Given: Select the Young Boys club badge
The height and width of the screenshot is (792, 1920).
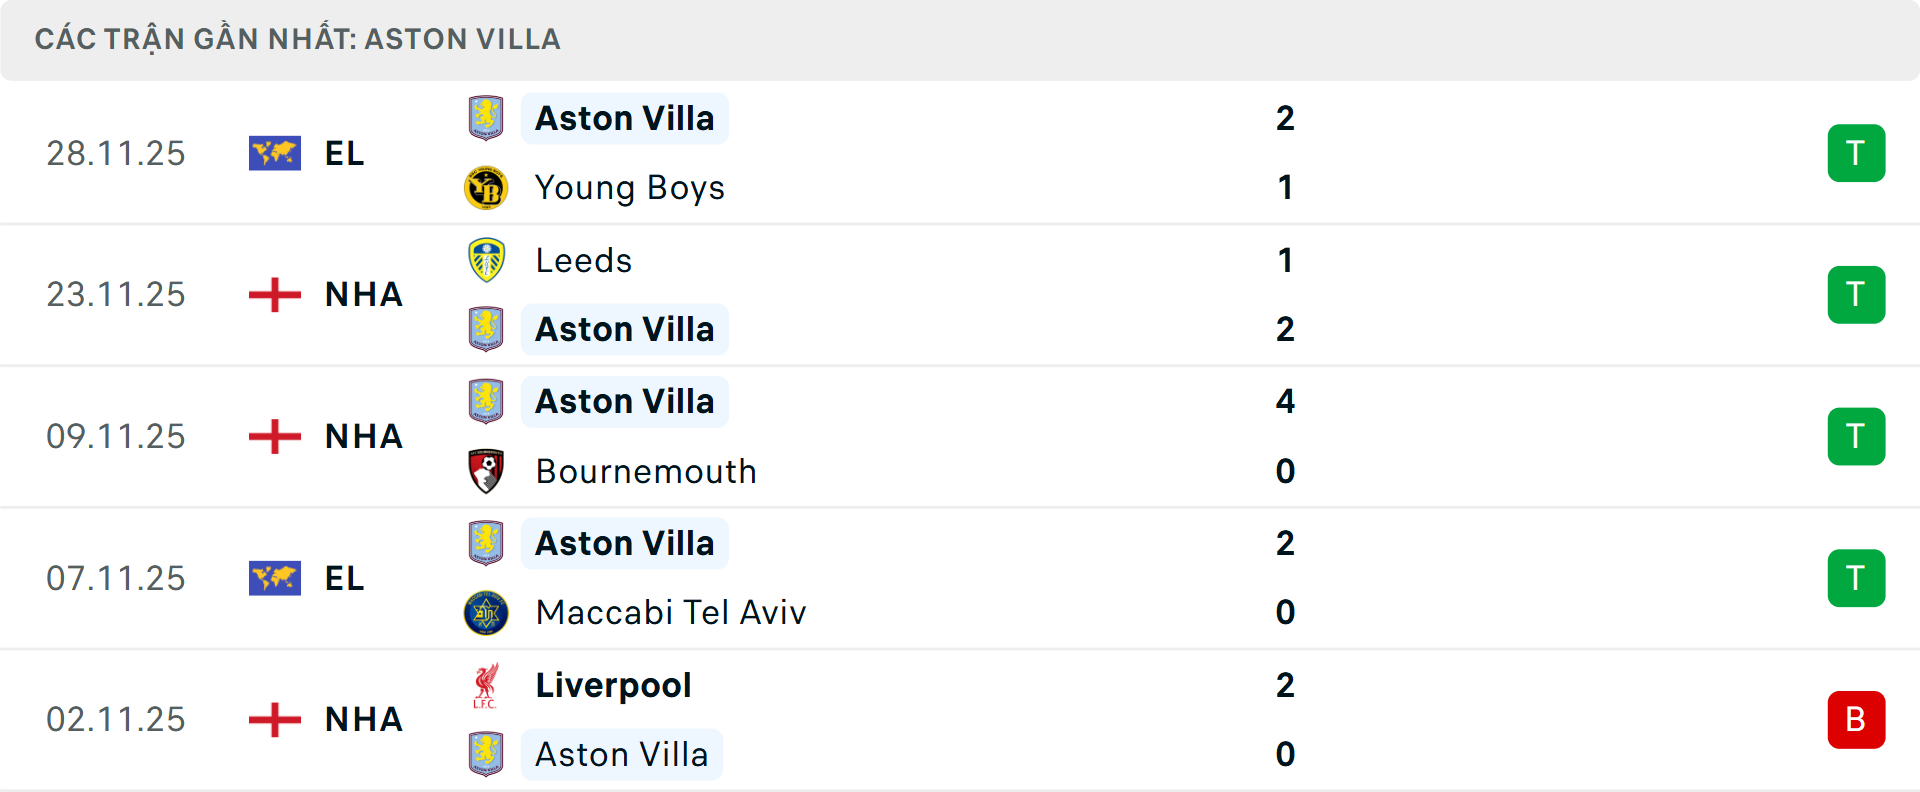Looking at the screenshot, I should pyautogui.click(x=486, y=187).
